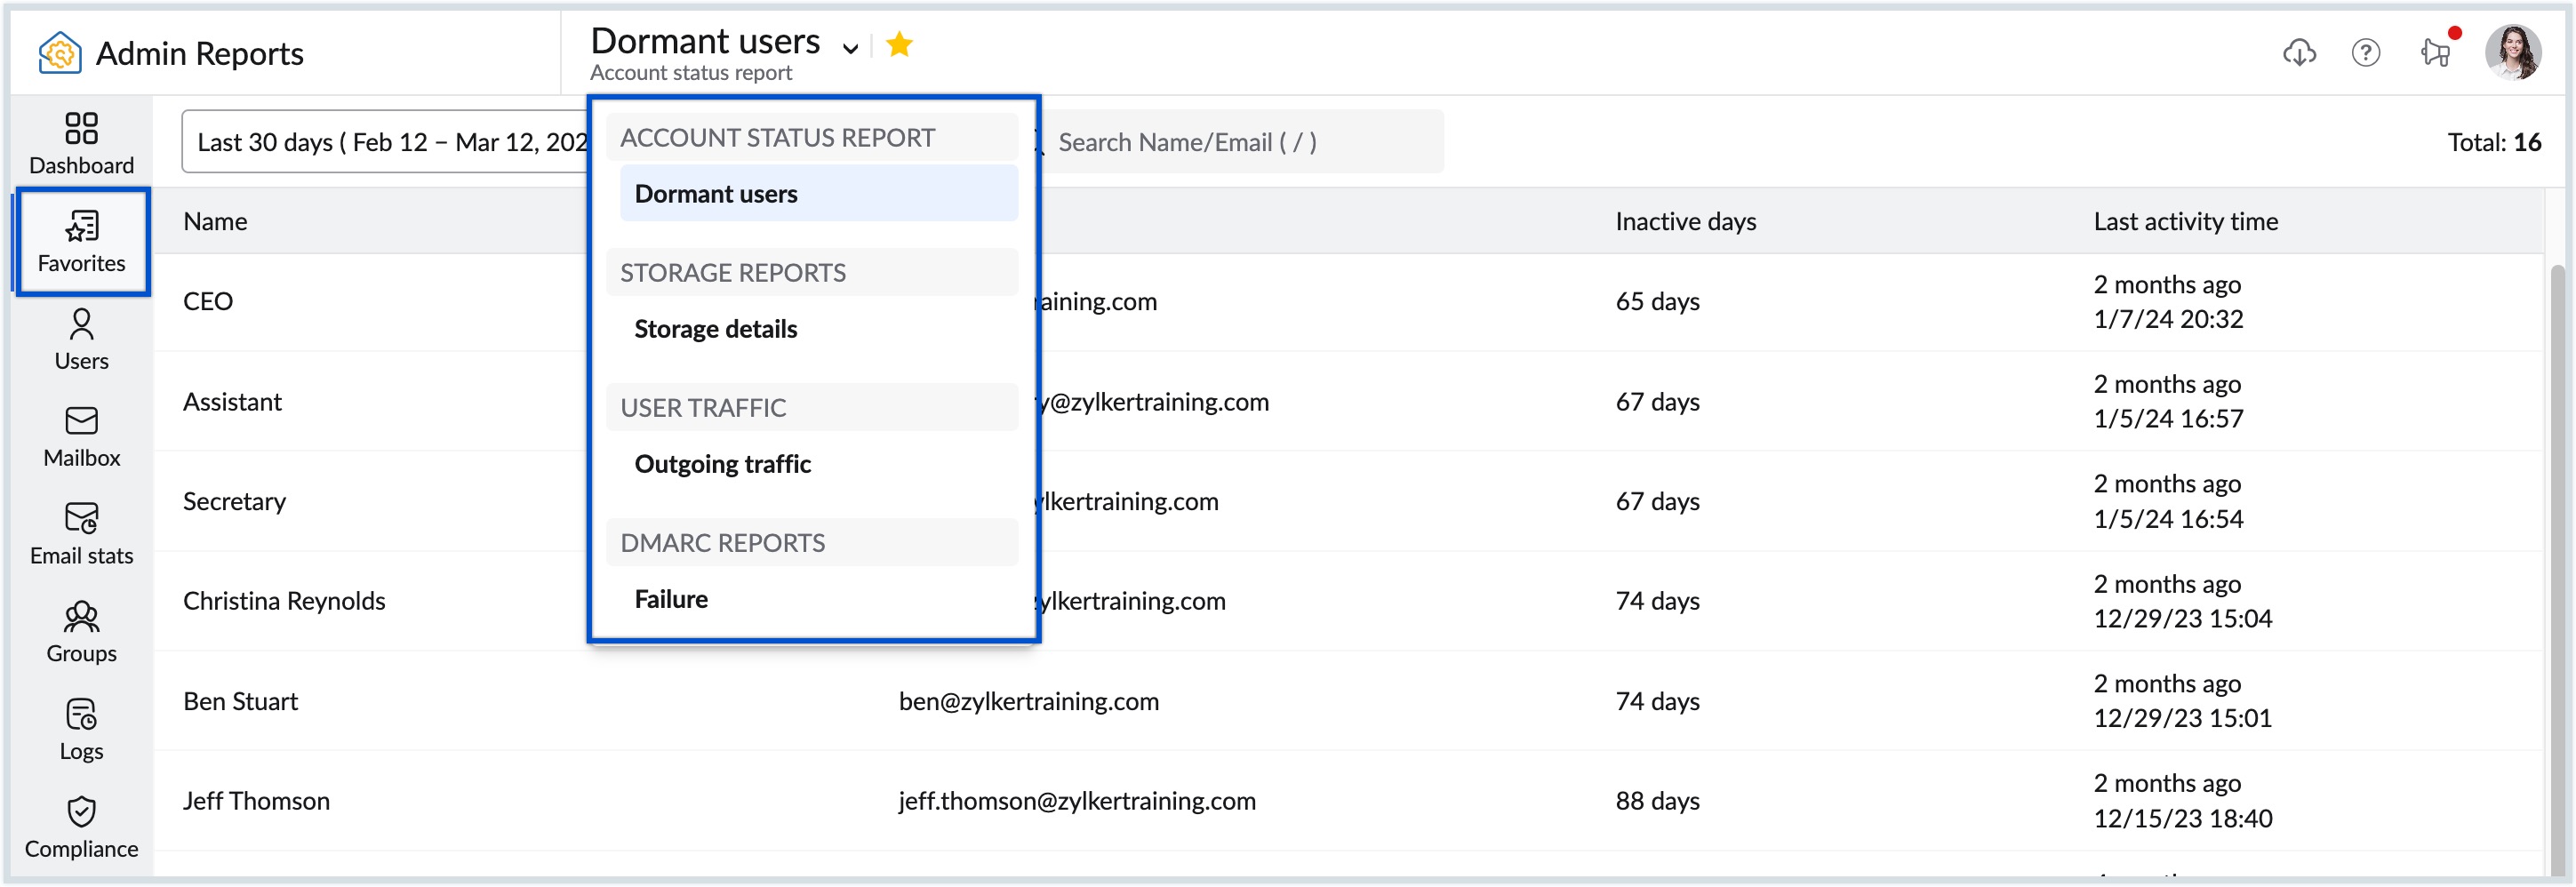Select the Secretary row name
This screenshot has height=887, width=2576.
pos(234,501)
